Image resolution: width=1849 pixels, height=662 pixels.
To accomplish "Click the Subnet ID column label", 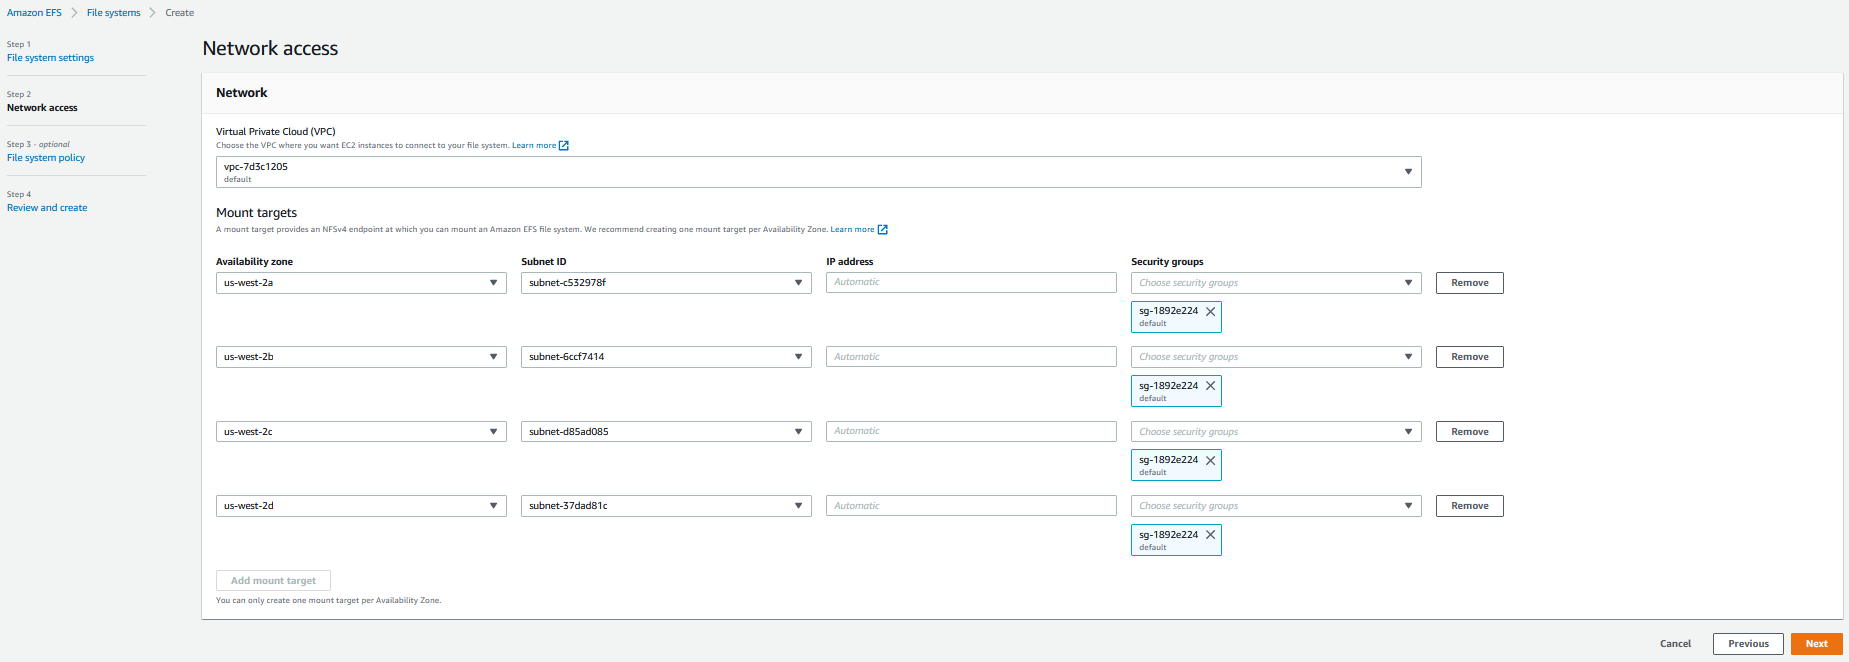I will tap(544, 262).
